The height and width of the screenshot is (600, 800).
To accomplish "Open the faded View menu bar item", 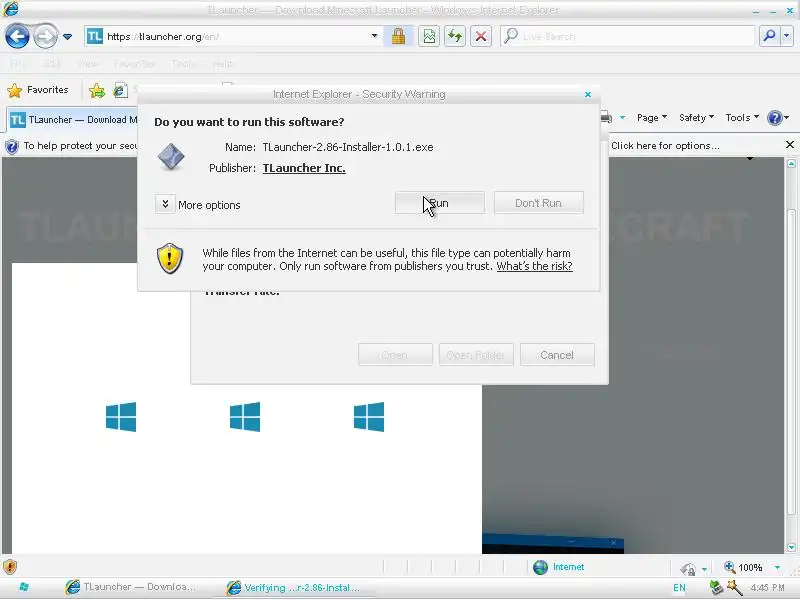I will click(87, 64).
